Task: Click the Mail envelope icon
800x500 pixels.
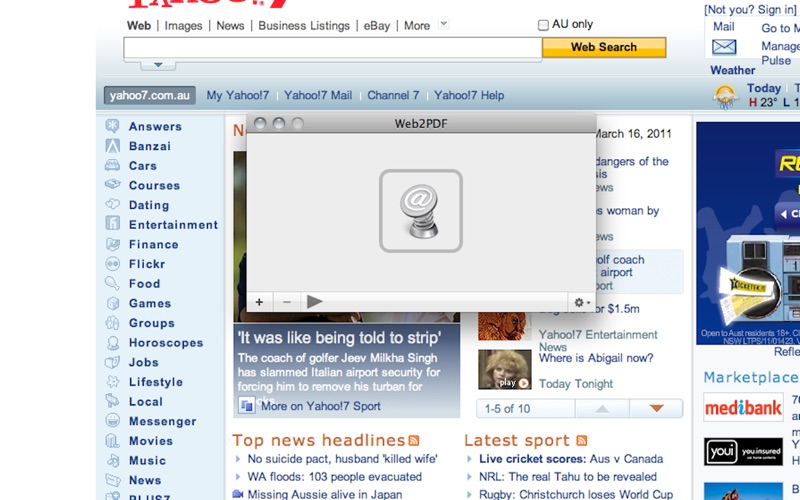Action: tap(724, 47)
